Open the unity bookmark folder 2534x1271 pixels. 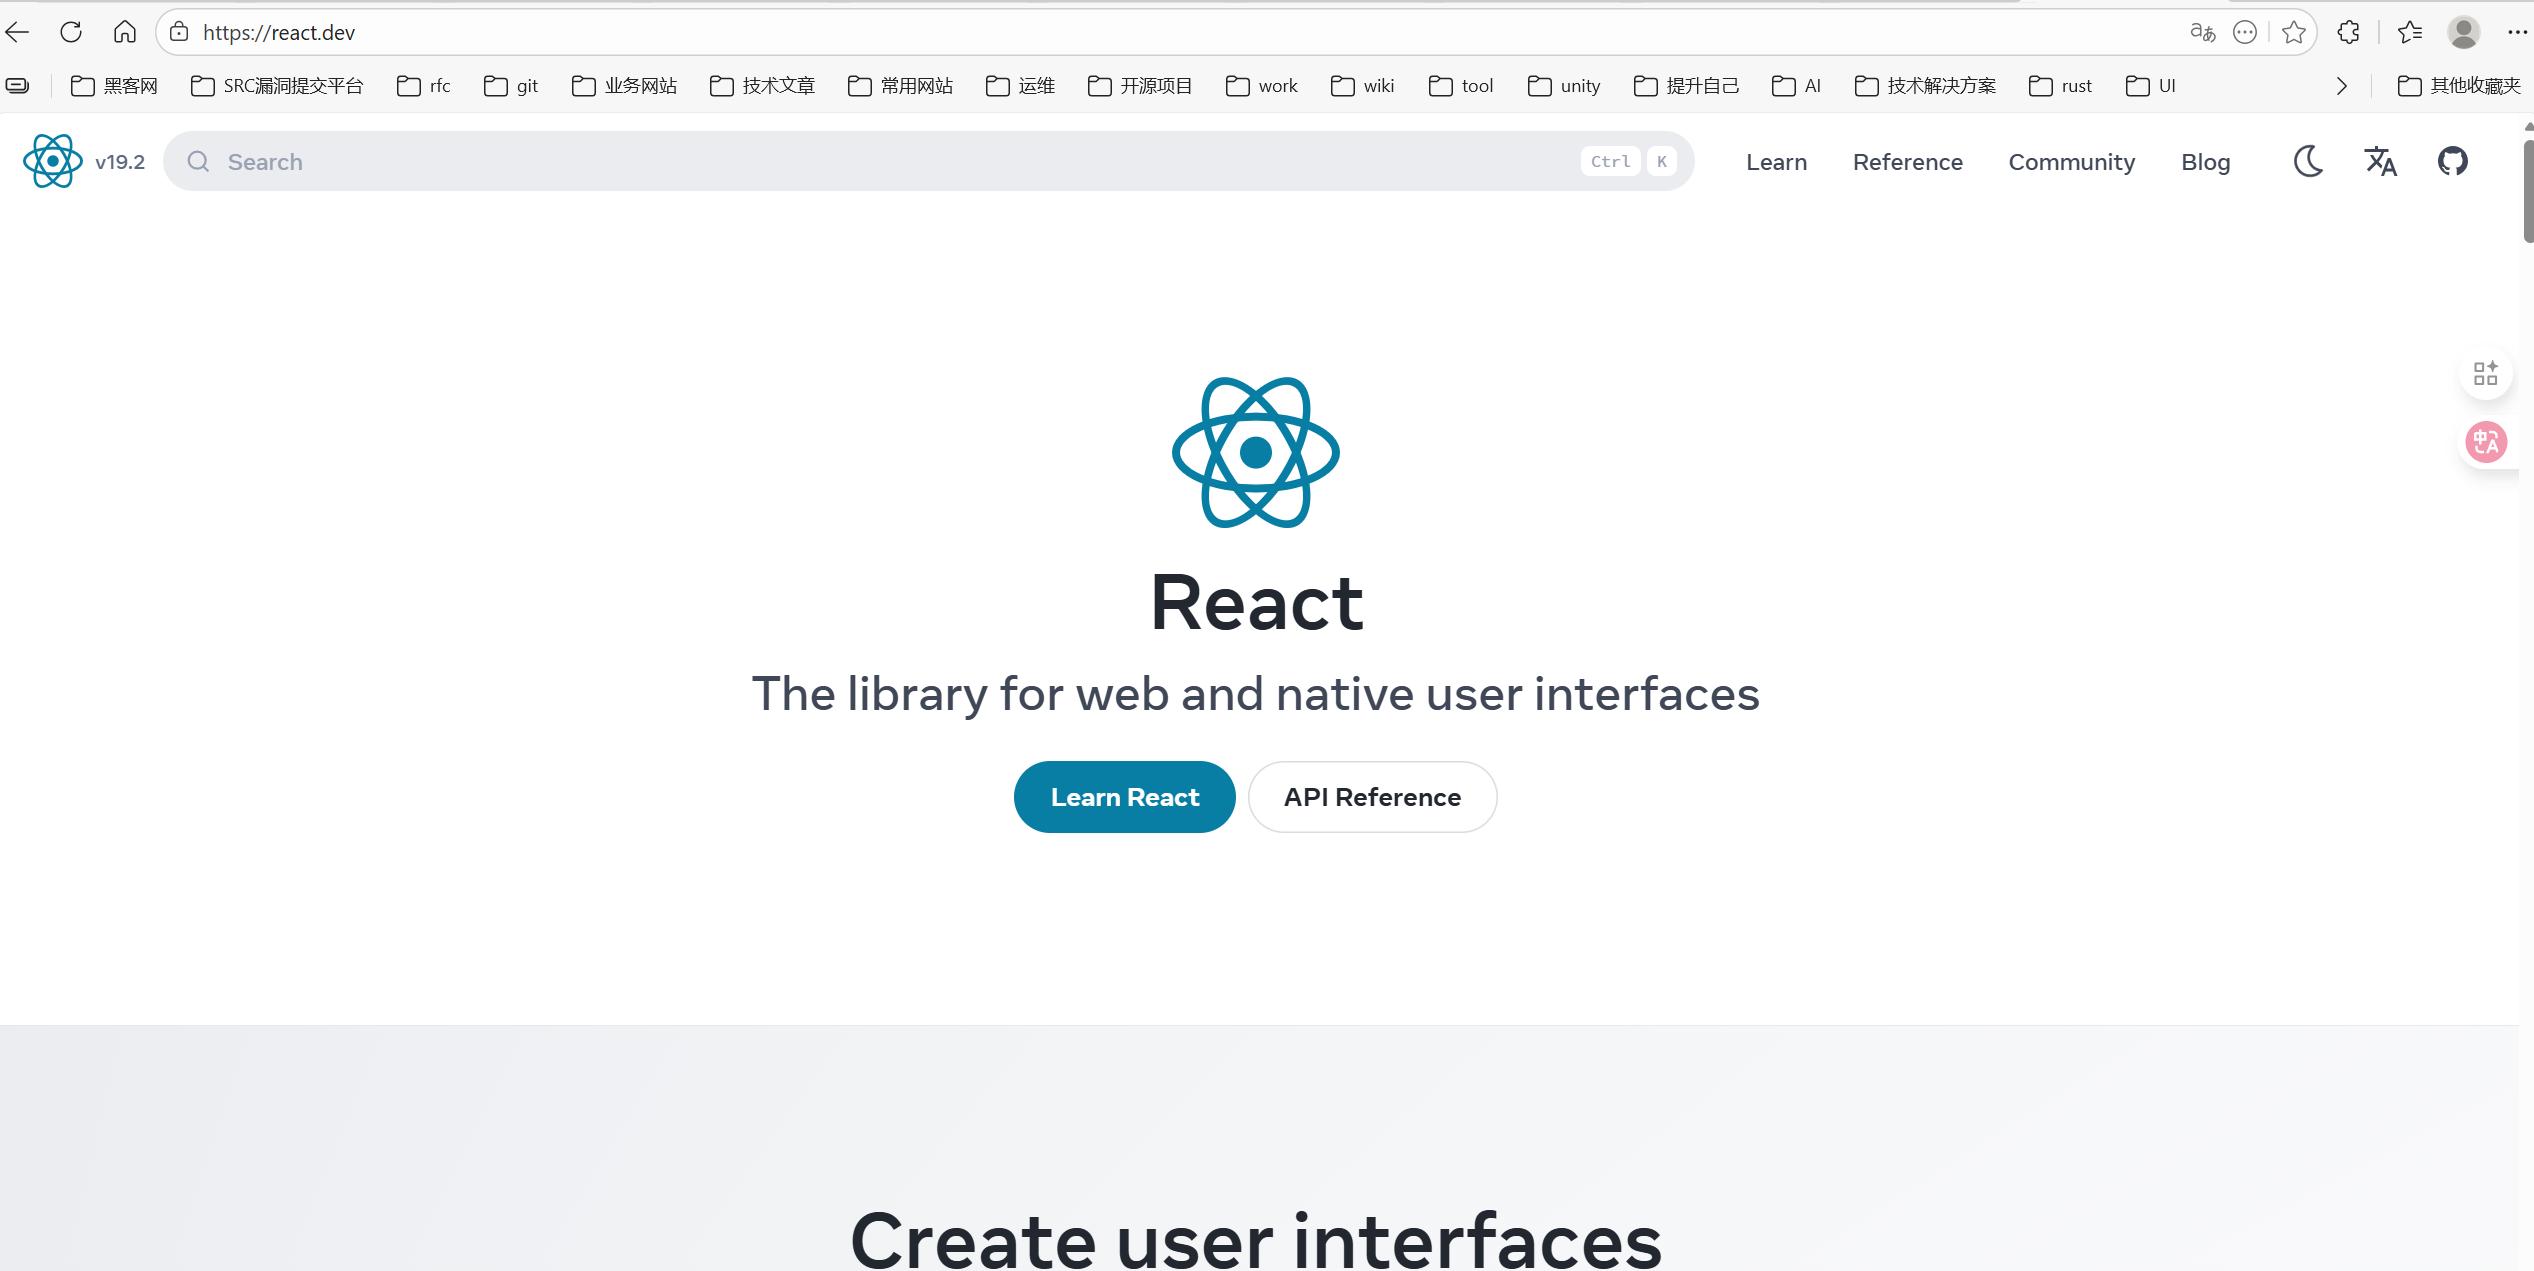(1565, 86)
